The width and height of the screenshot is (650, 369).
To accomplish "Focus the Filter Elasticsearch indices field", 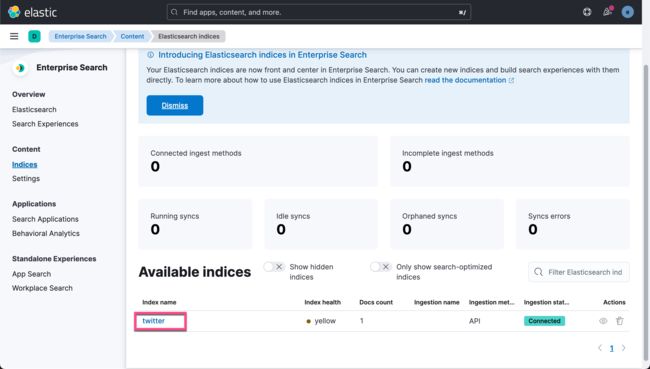I will (579, 272).
